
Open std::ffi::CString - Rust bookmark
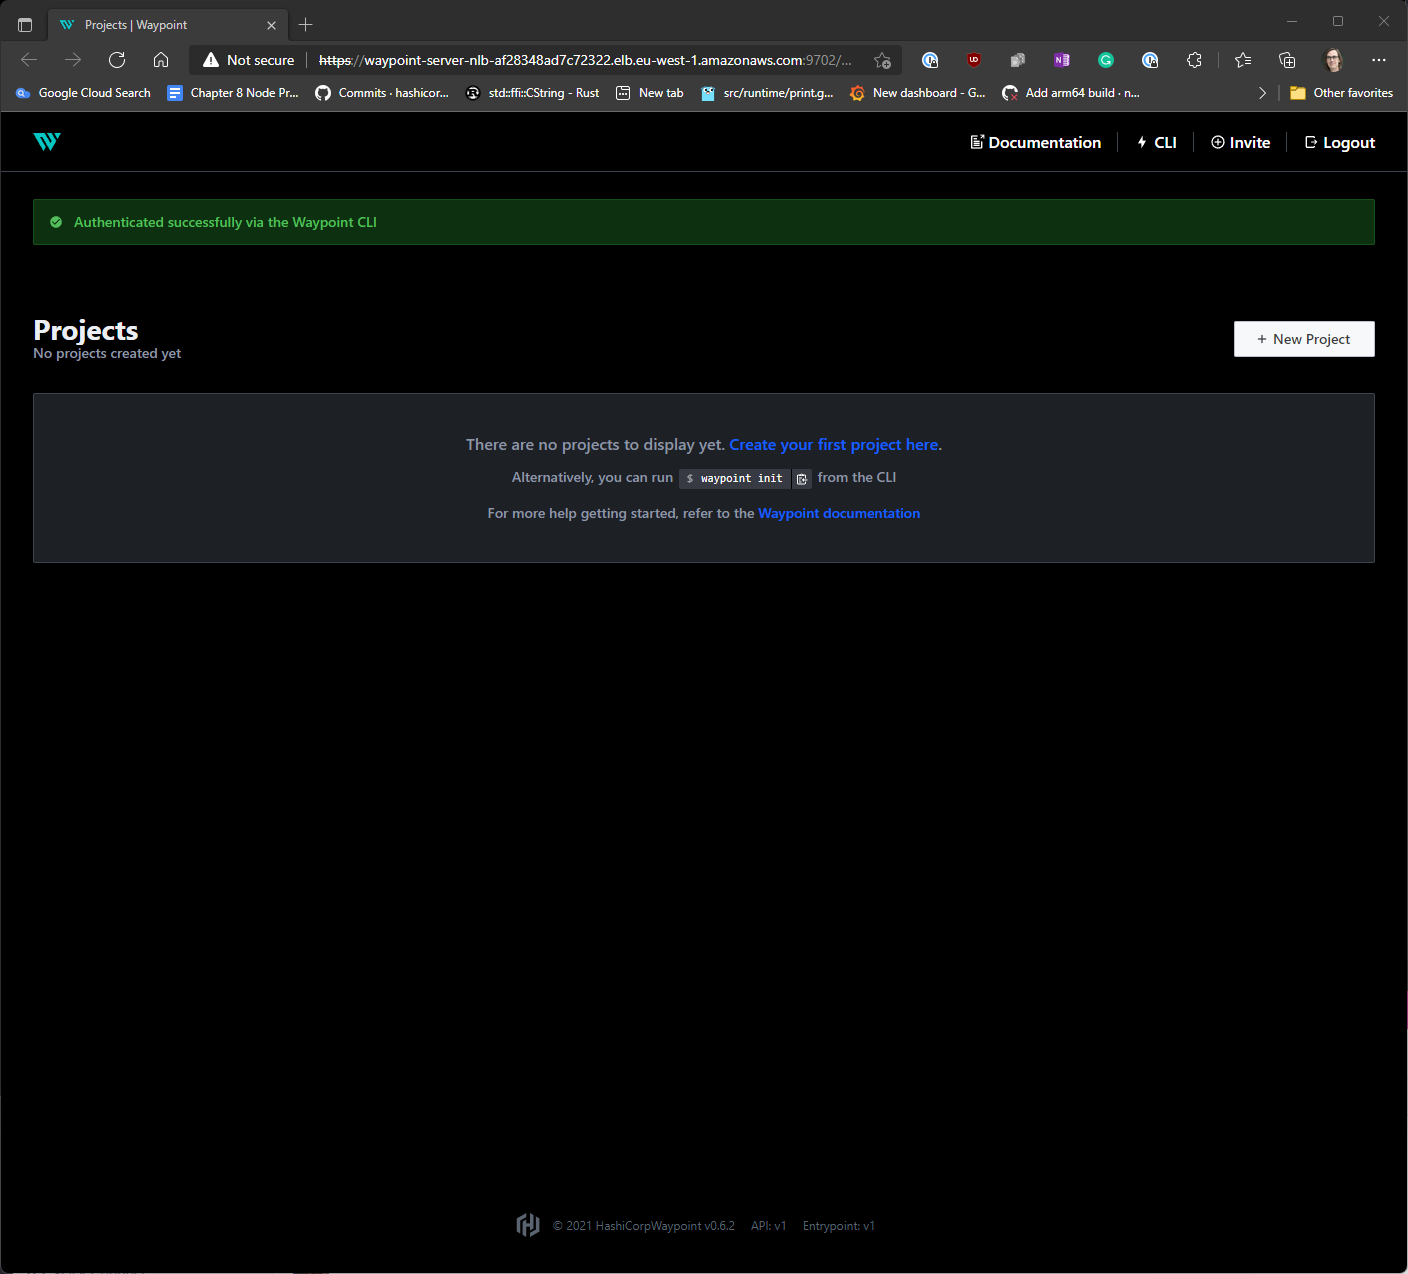(532, 93)
